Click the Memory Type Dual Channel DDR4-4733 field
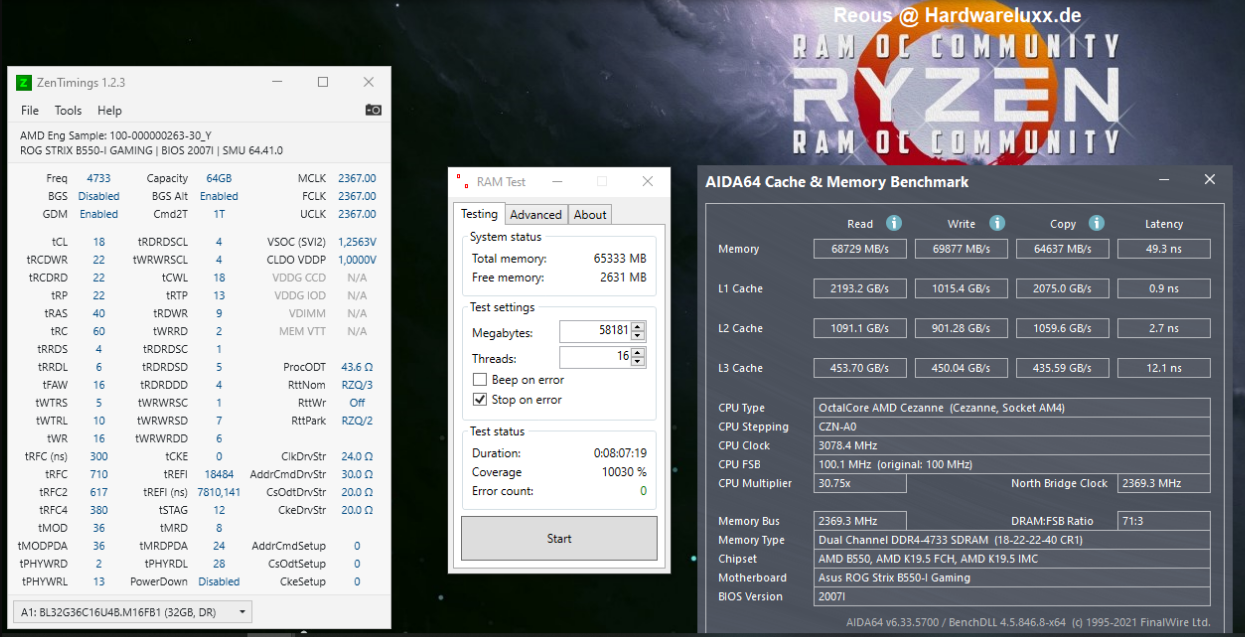The height and width of the screenshot is (637, 1245). pos(1013,540)
